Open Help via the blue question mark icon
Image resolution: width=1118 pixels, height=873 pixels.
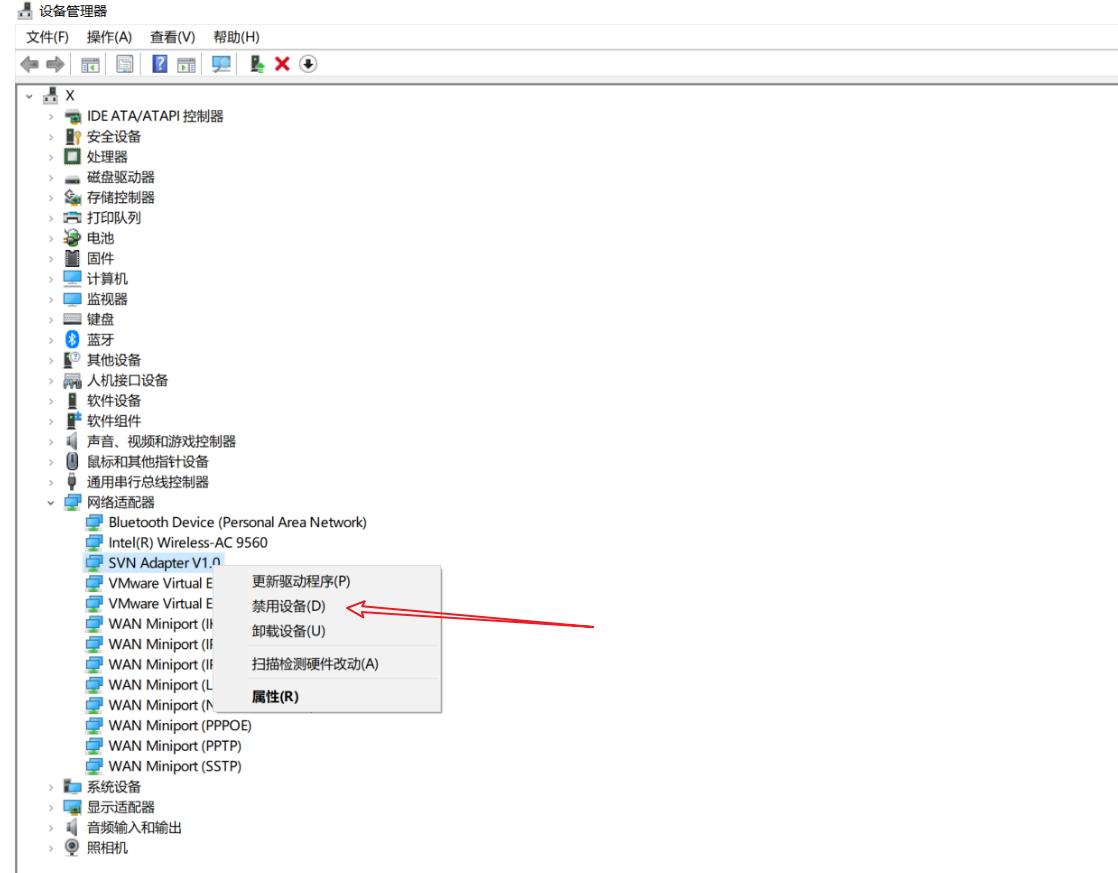(158, 63)
